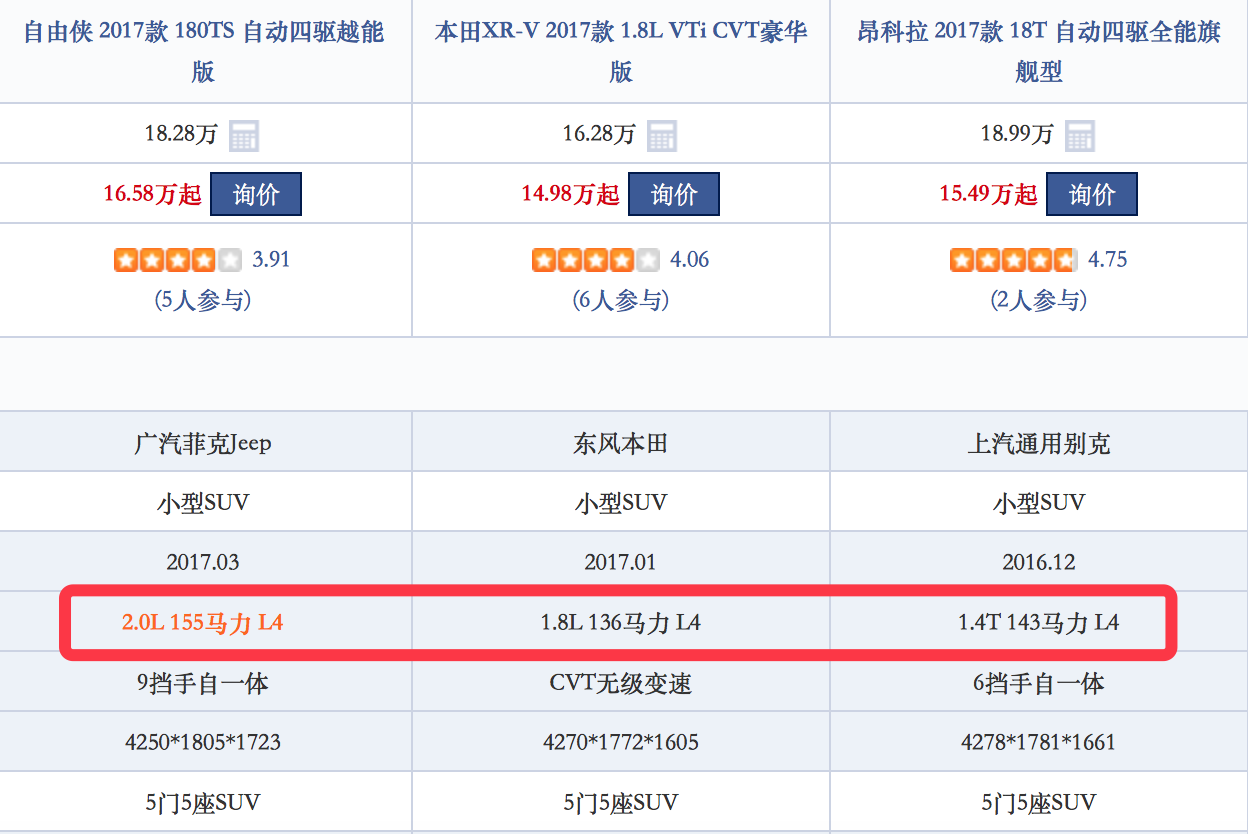
Task: Click star rating icons for 3.91 score
Action: [x=178, y=260]
